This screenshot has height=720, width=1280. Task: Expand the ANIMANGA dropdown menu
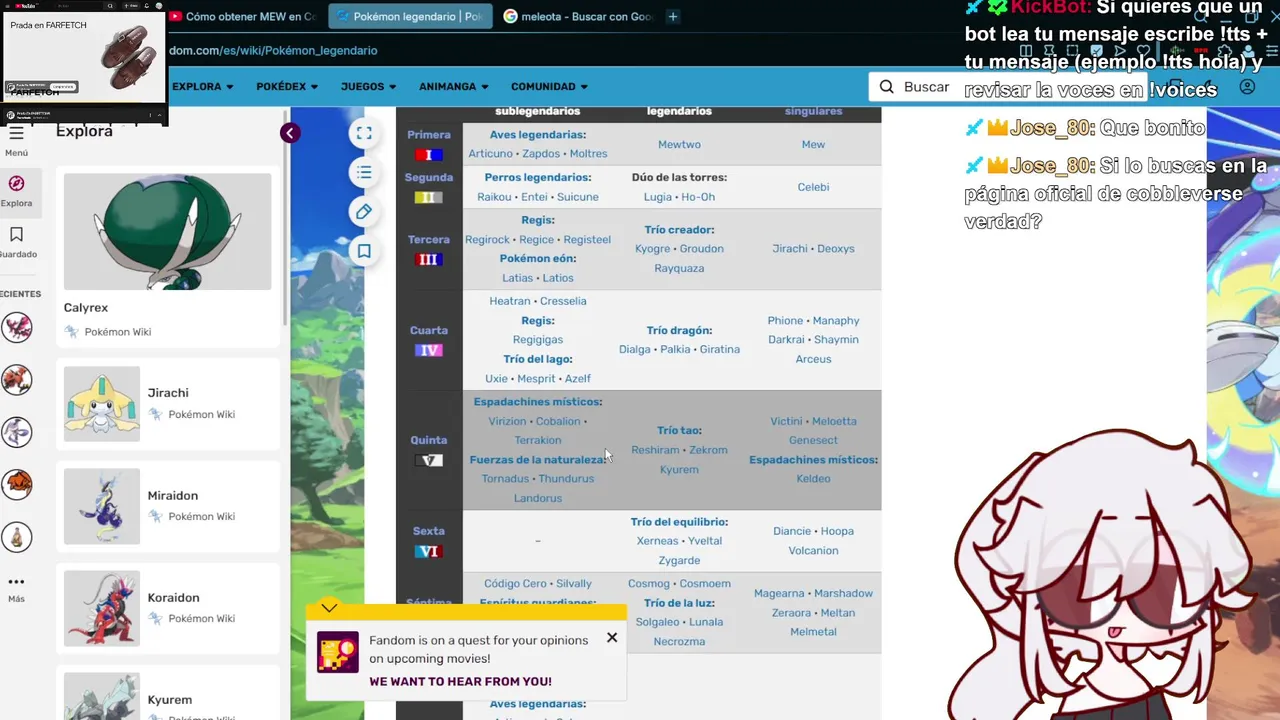click(x=454, y=87)
